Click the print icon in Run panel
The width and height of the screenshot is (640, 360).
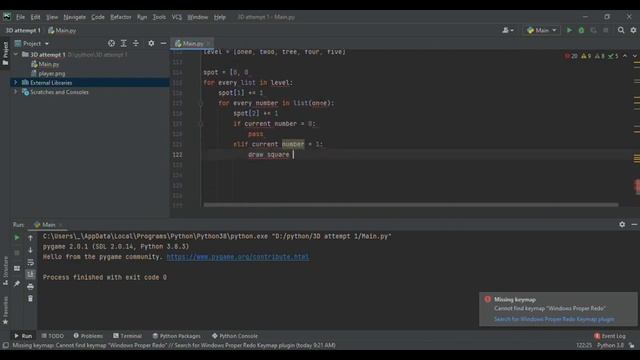tap(30, 287)
